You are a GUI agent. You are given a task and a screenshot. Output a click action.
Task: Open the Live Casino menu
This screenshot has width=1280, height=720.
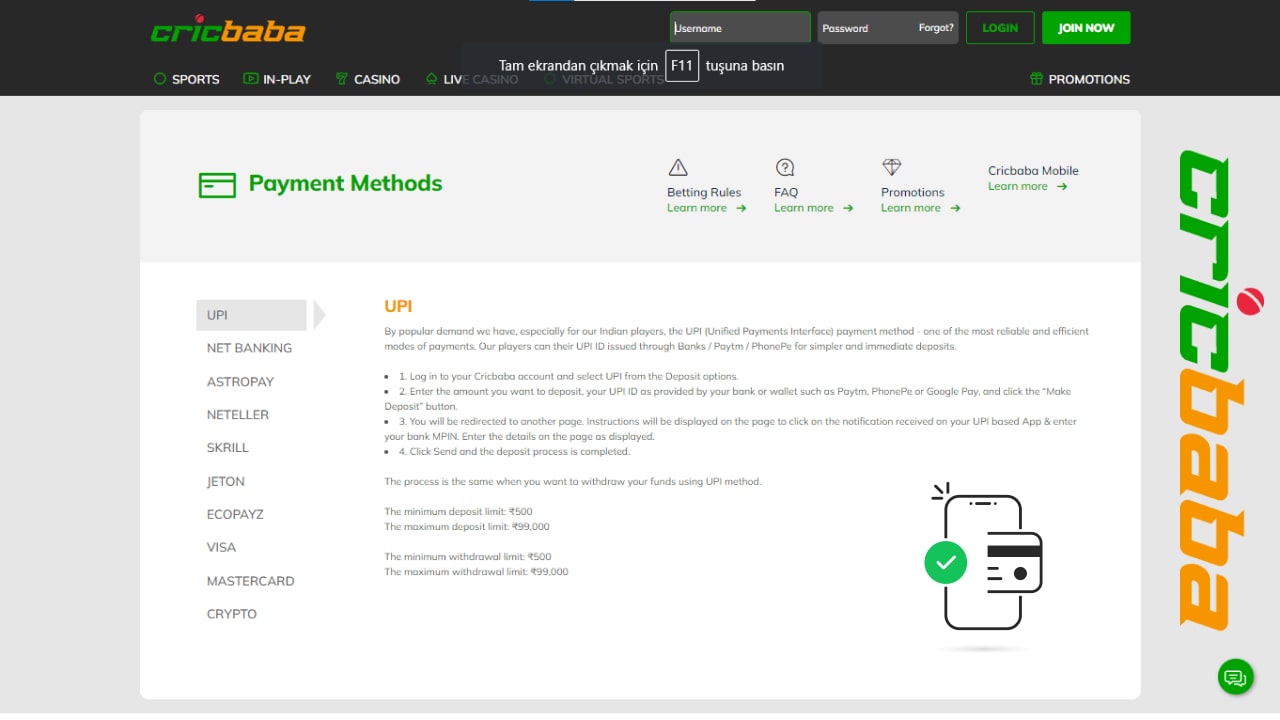(480, 79)
